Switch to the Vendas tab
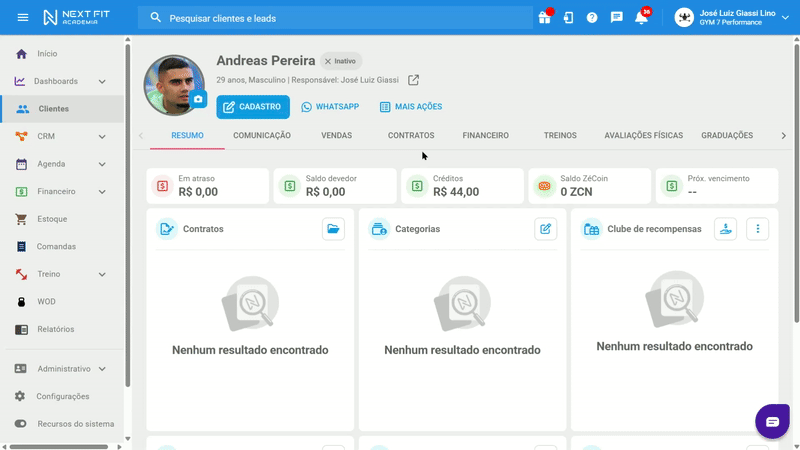The width and height of the screenshot is (800, 450). 336,135
